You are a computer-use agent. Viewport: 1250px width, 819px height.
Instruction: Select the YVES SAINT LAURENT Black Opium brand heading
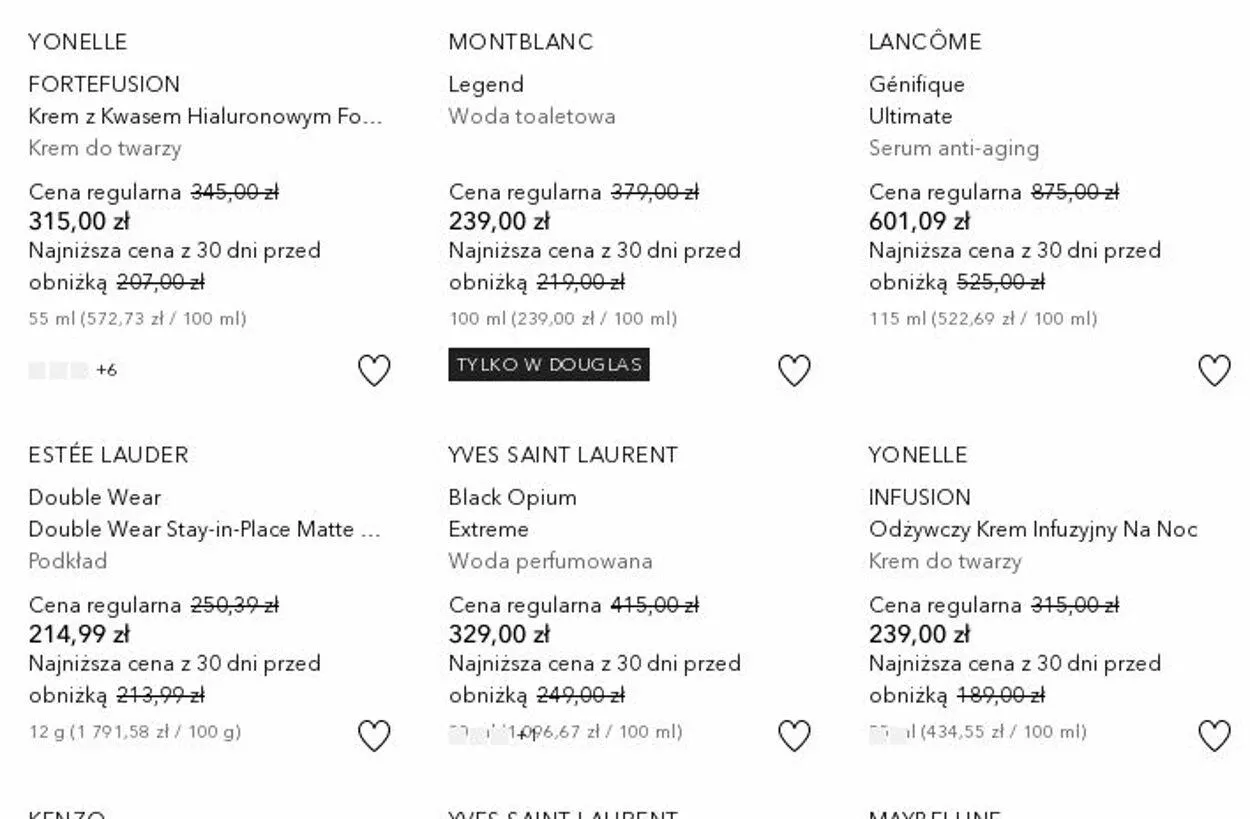click(563, 455)
